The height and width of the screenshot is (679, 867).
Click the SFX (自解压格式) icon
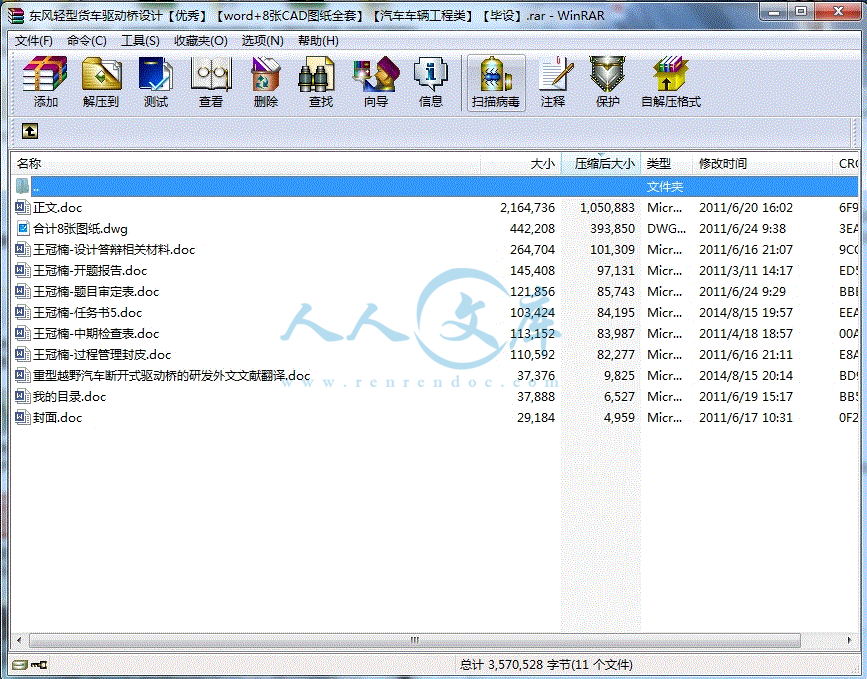click(670, 74)
